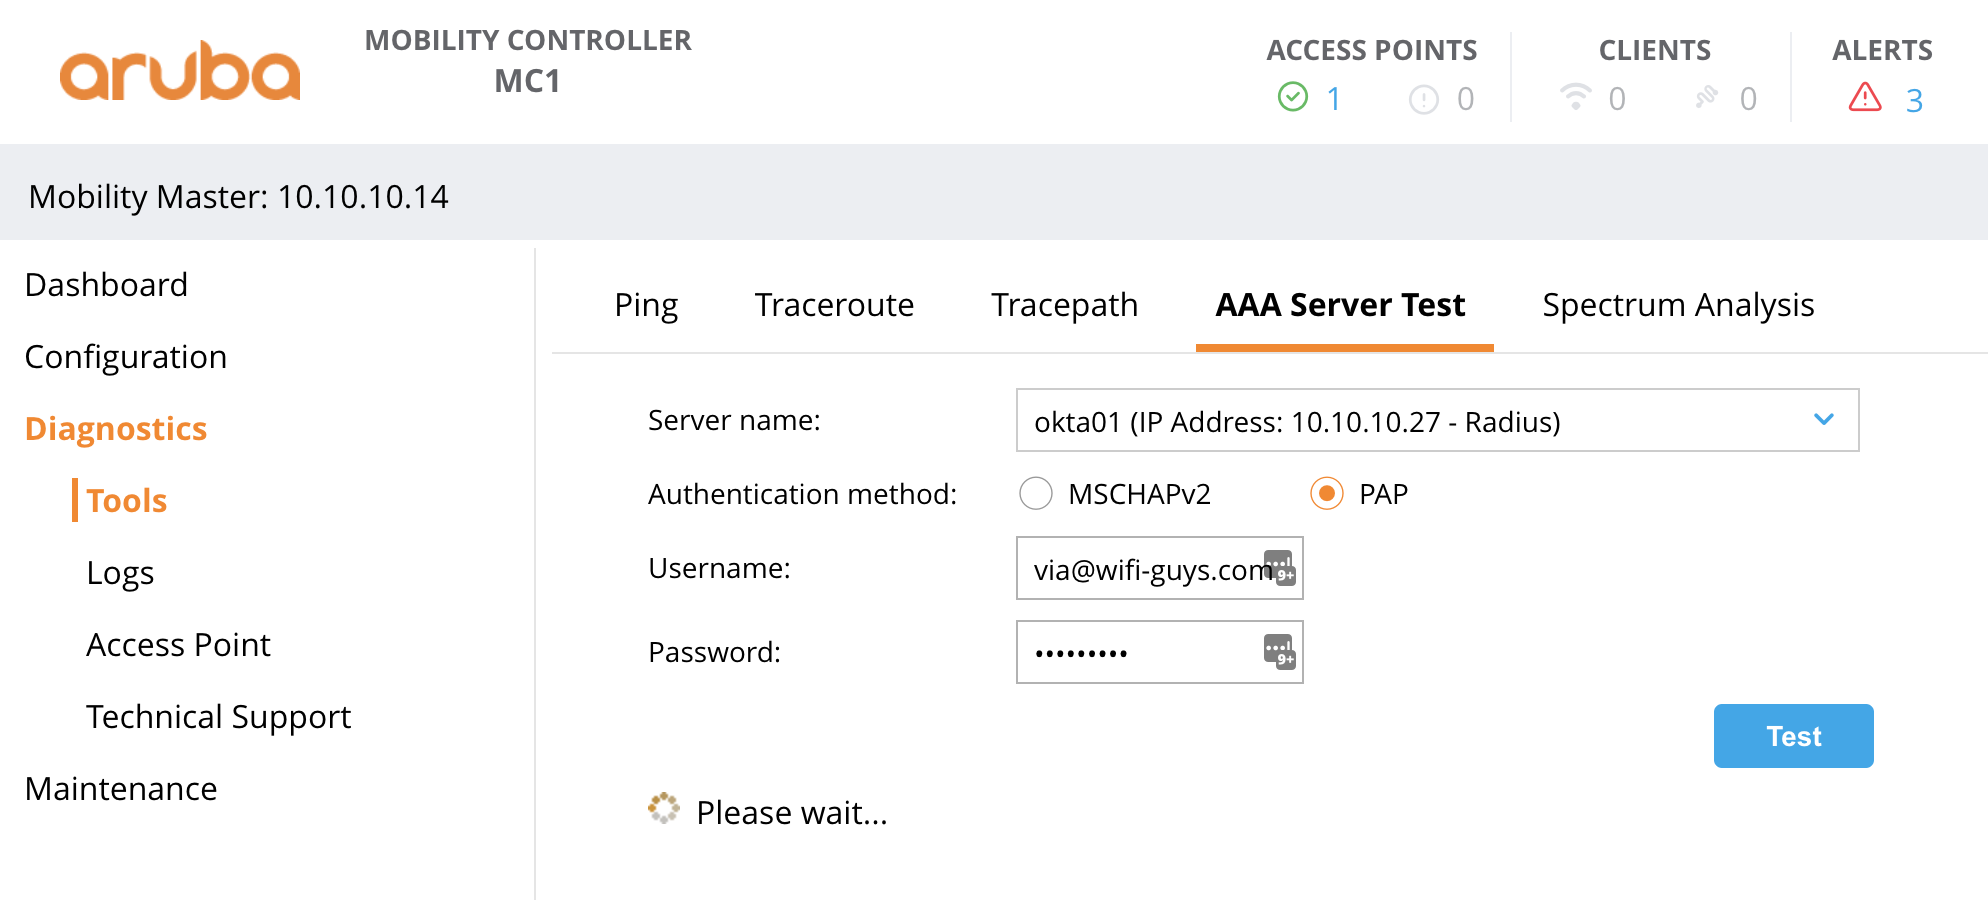Click the green check Access Points status icon
Viewport: 1988px width, 900px height.
tap(1294, 97)
